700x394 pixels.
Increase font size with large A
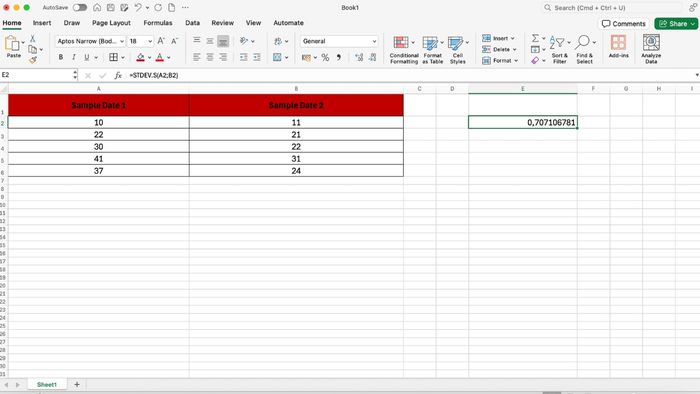tap(161, 41)
